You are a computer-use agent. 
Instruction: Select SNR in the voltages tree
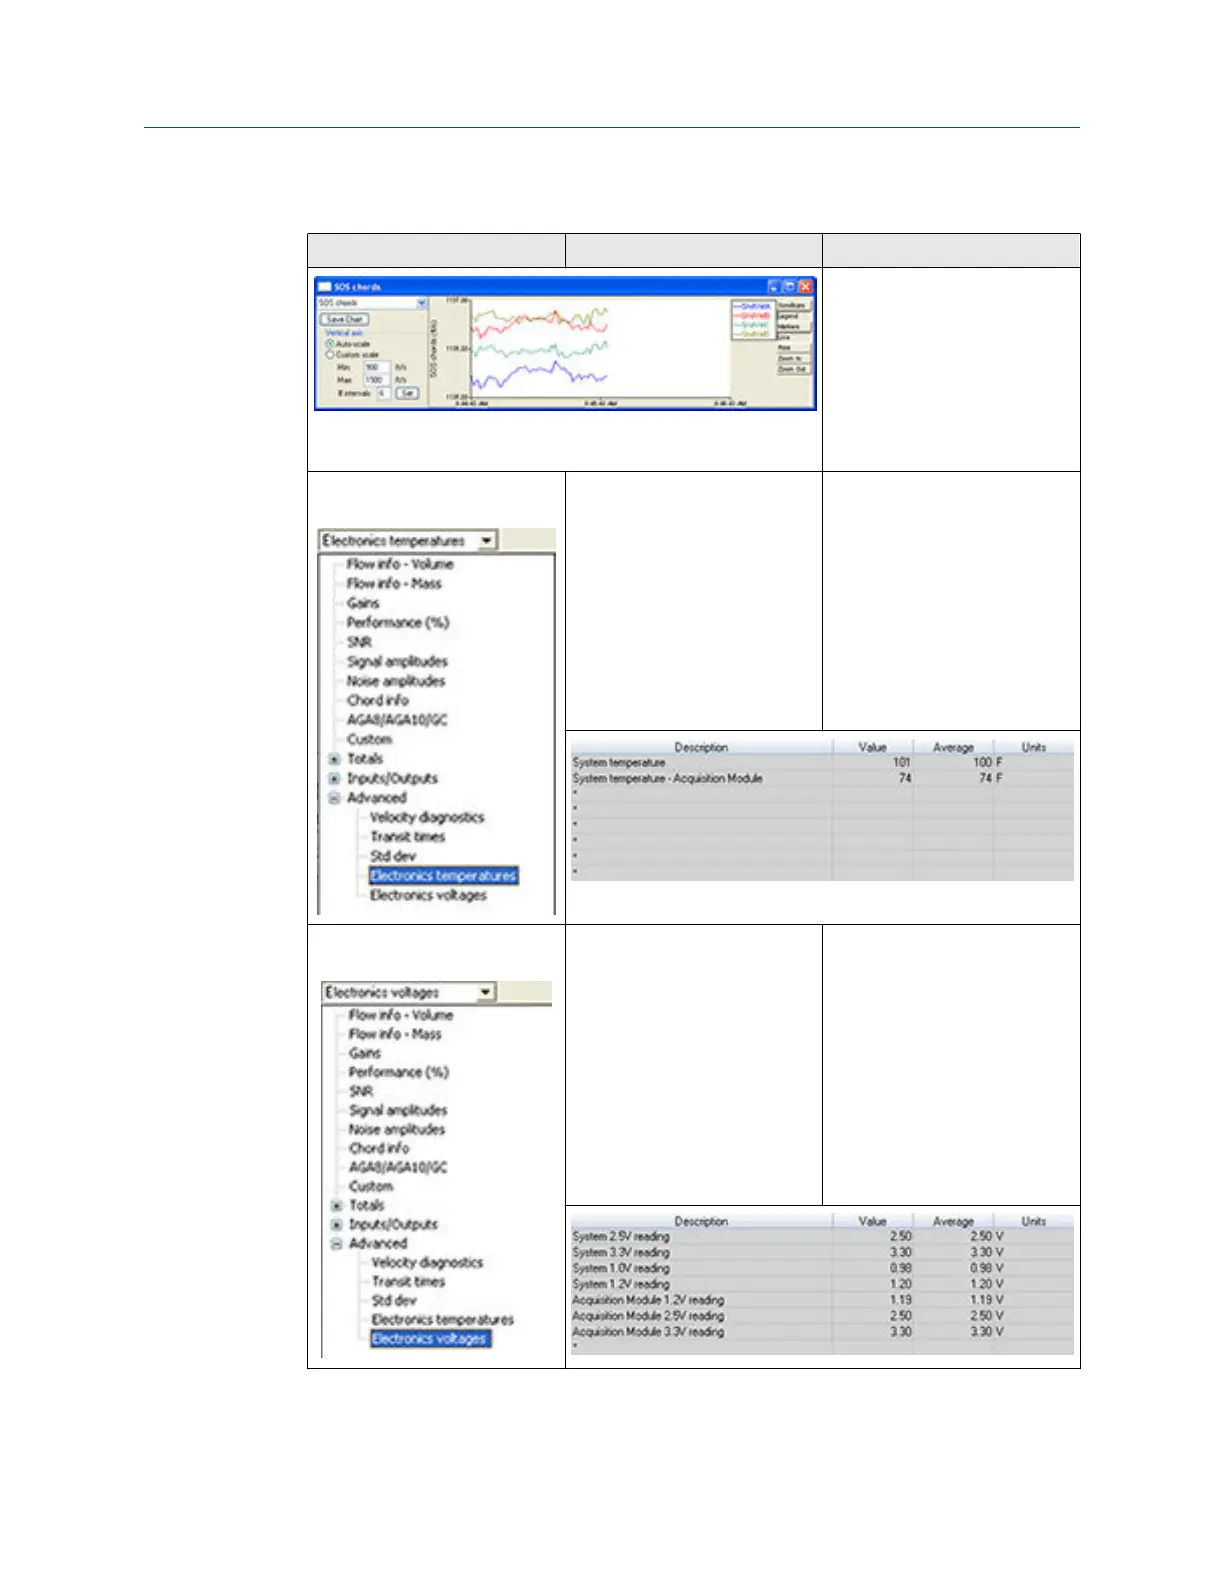[361, 1091]
